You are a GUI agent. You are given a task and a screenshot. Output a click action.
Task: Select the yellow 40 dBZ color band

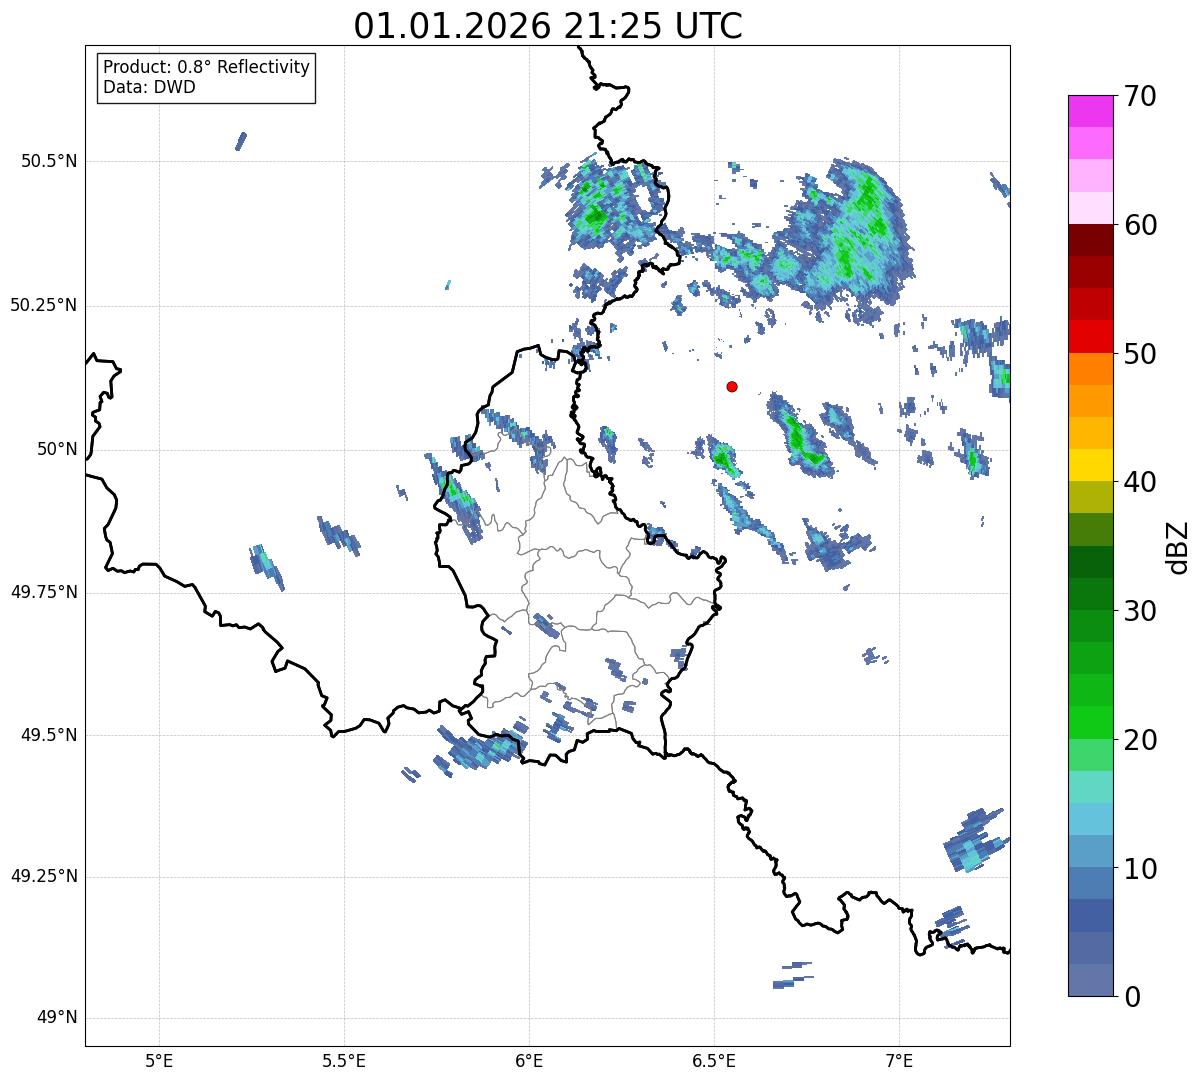[1090, 465]
